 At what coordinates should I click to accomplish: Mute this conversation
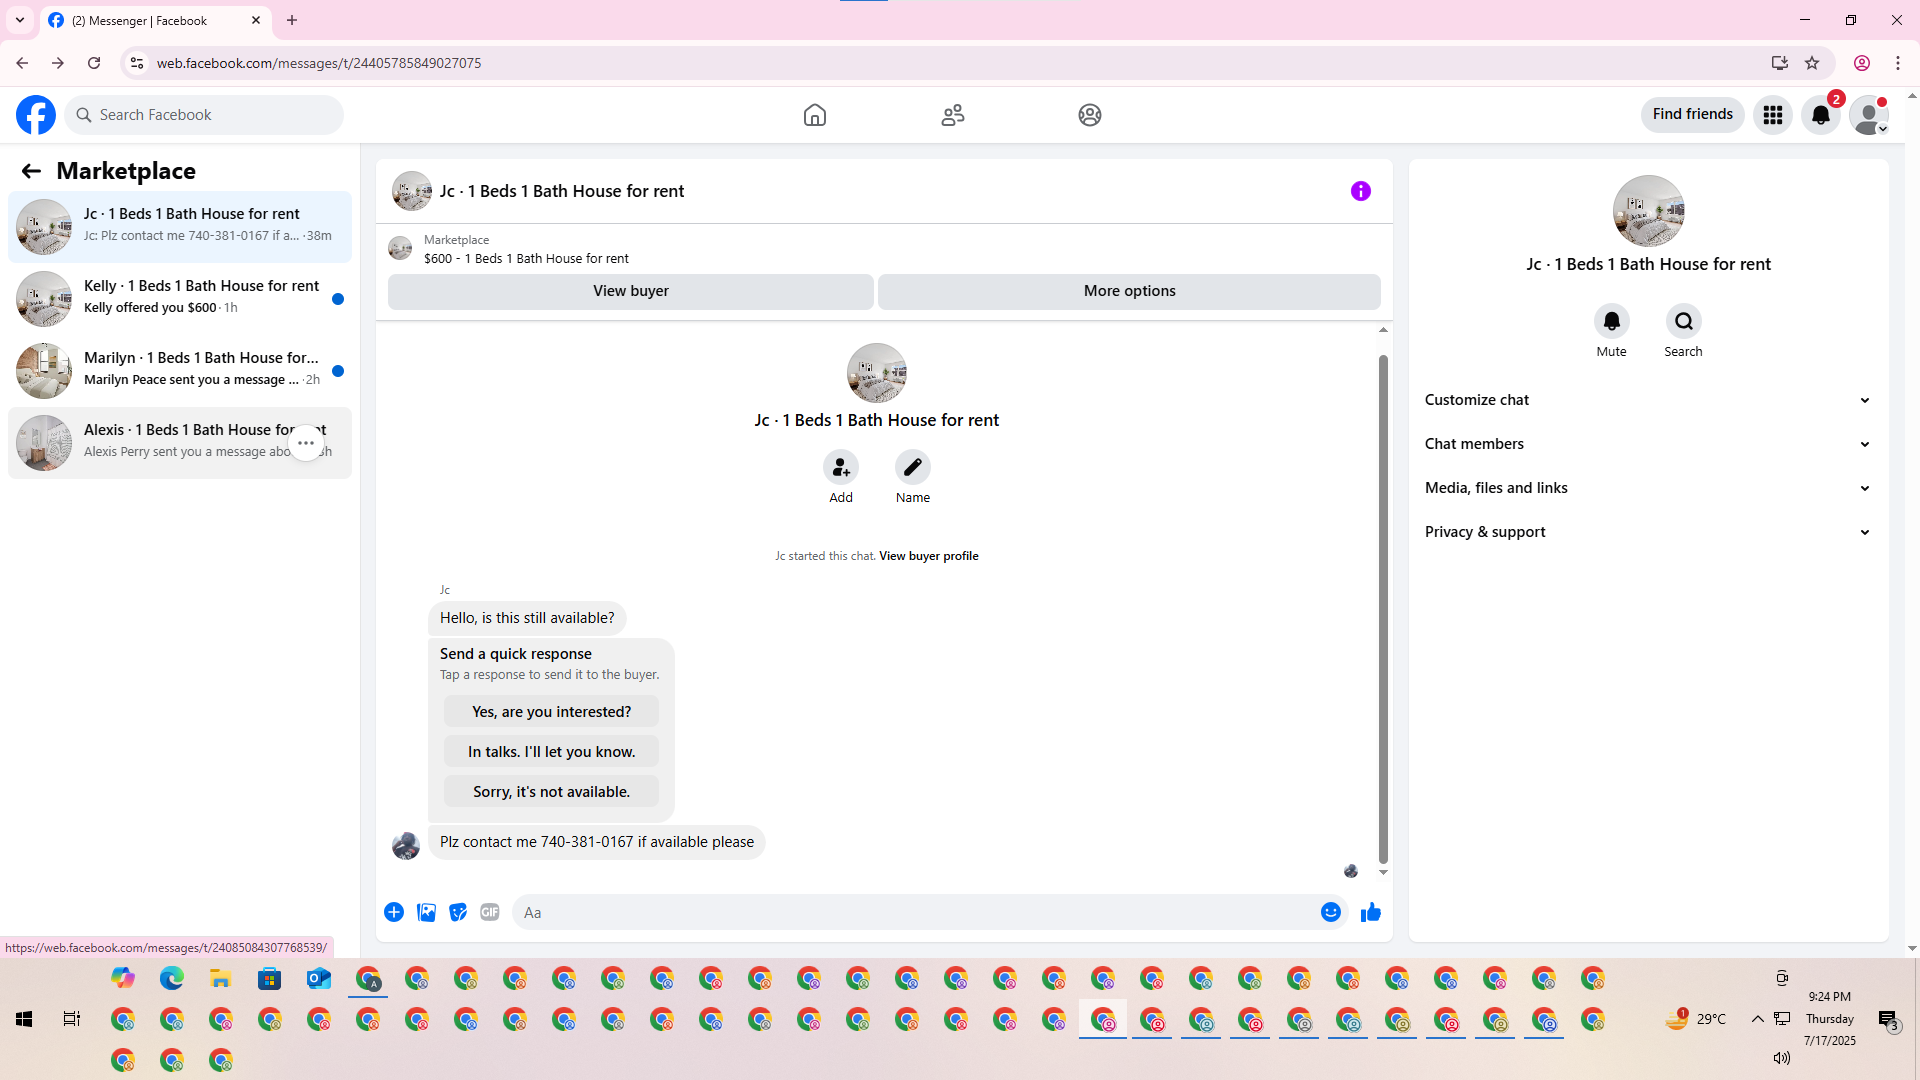click(x=1611, y=321)
